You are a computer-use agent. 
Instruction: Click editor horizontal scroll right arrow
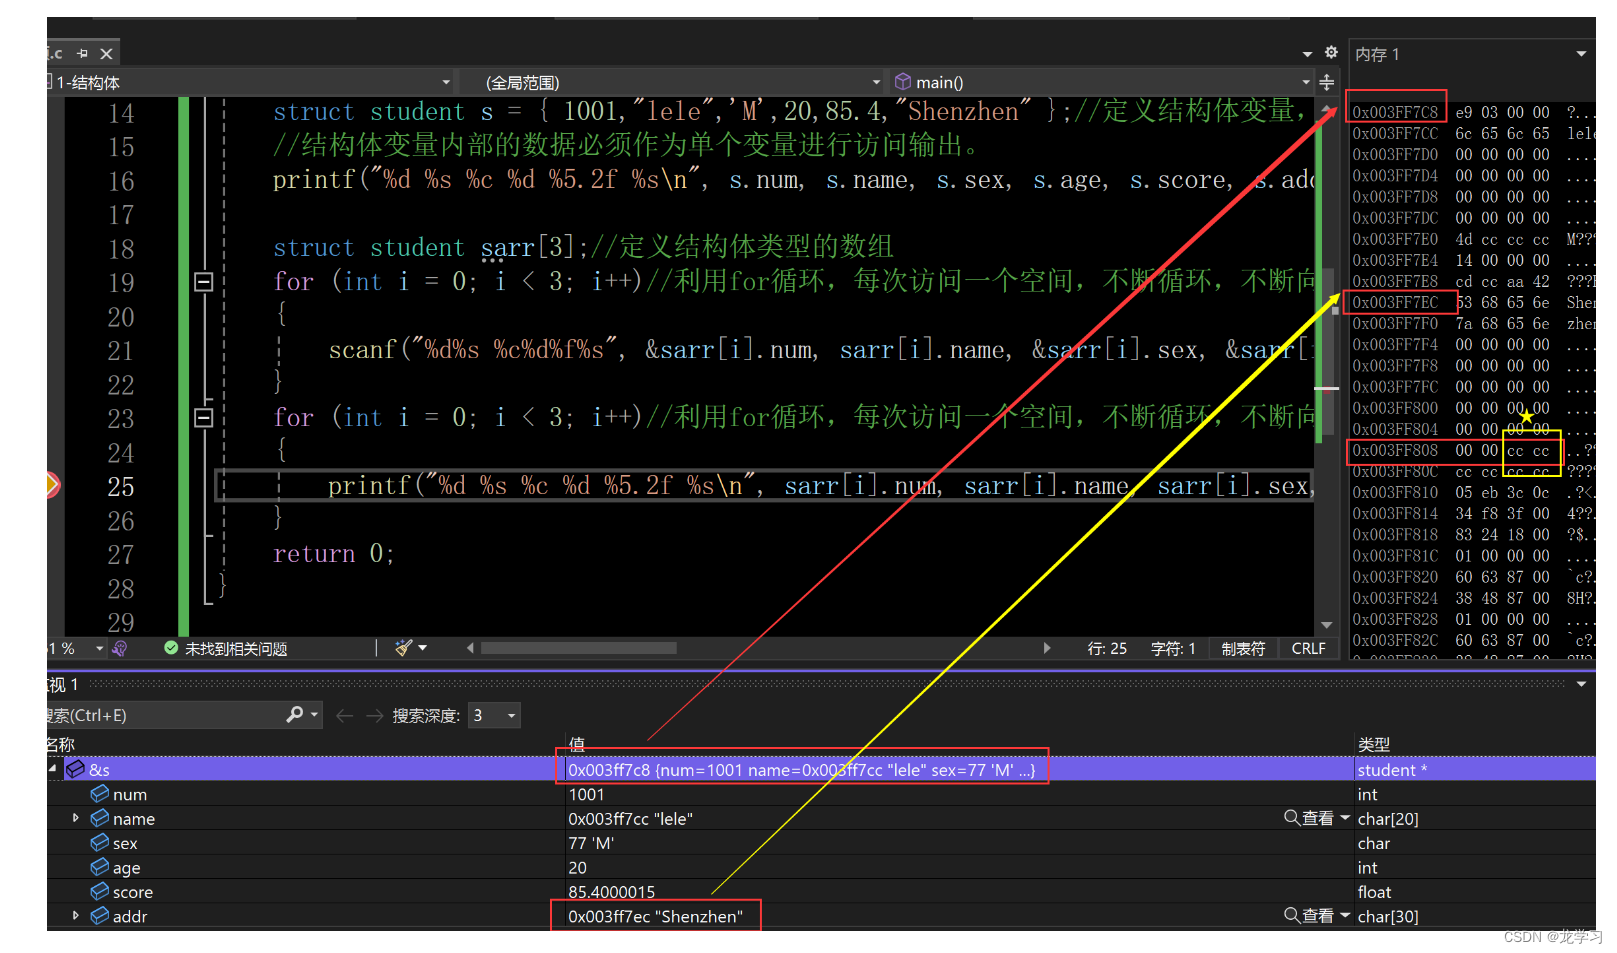click(x=1047, y=648)
